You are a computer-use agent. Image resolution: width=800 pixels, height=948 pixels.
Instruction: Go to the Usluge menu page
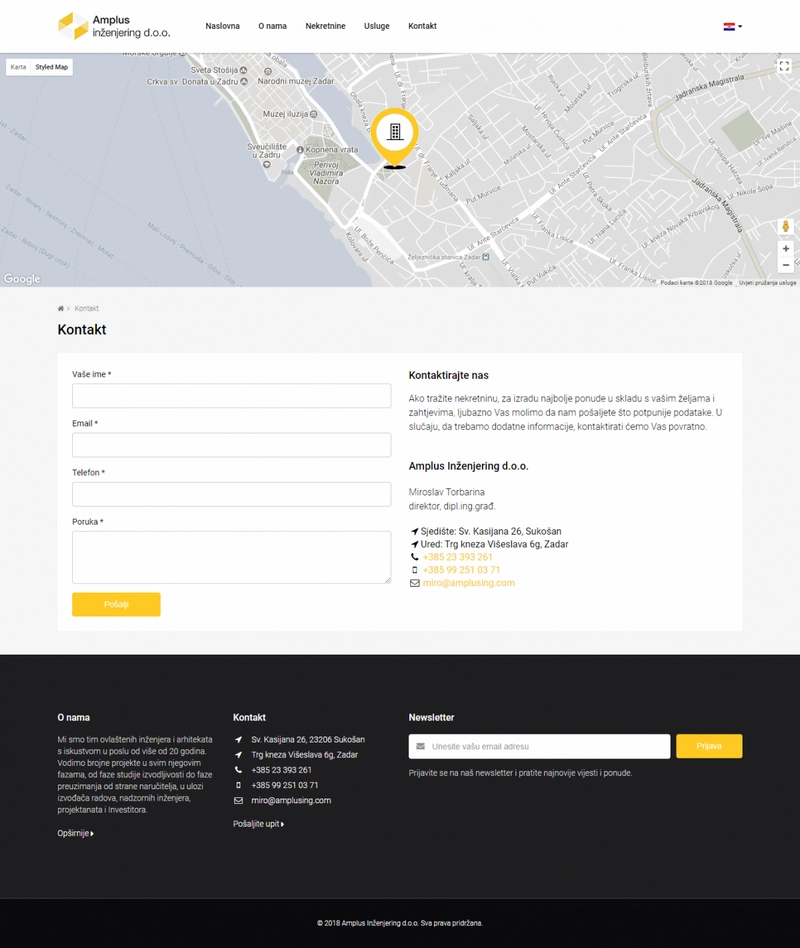coord(377,26)
